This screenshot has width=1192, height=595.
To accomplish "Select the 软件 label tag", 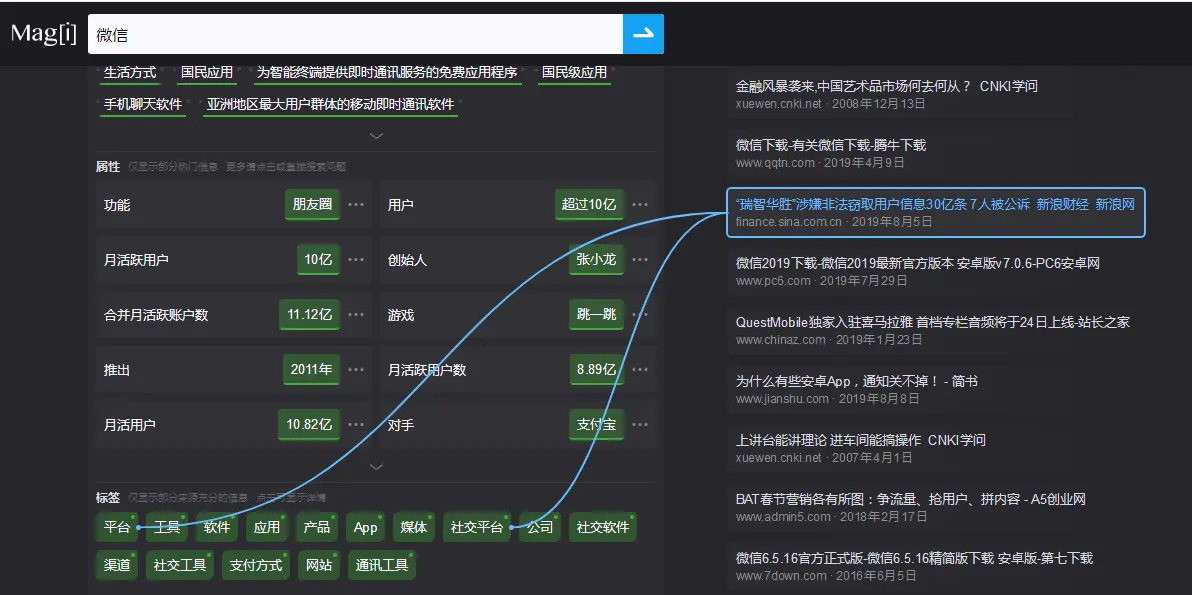I will 217,527.
